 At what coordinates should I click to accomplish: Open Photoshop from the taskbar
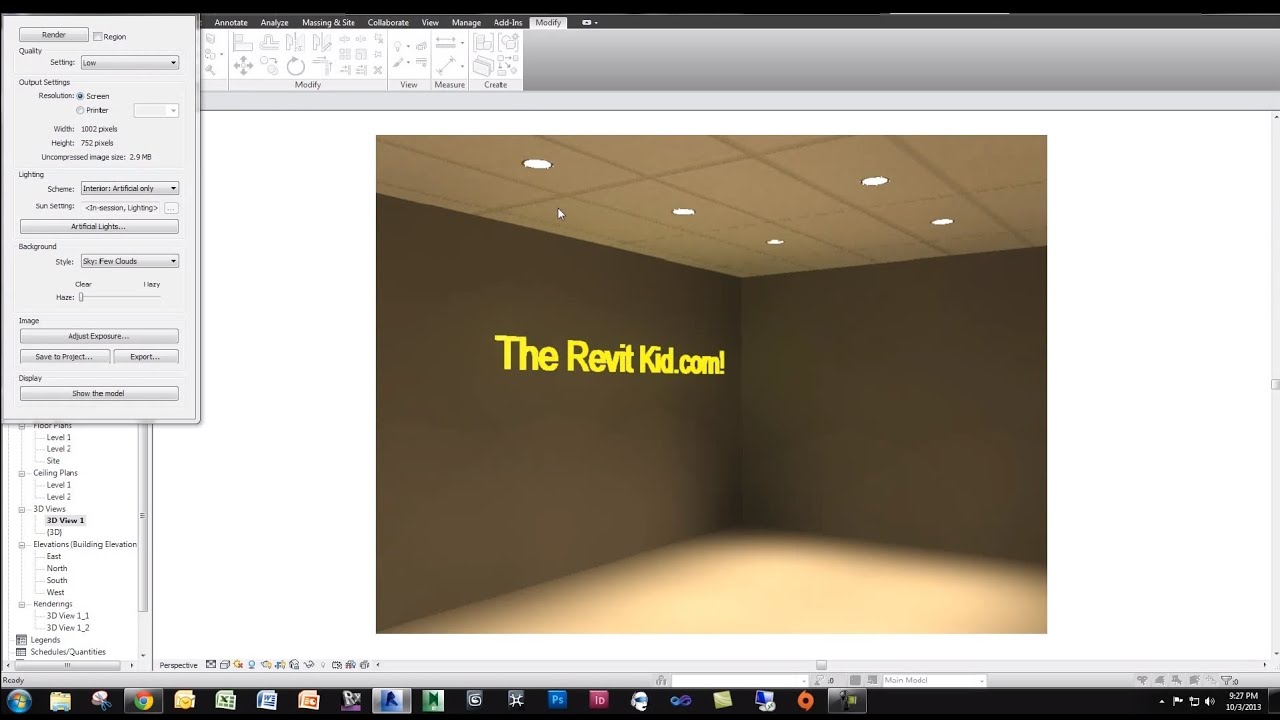point(557,700)
